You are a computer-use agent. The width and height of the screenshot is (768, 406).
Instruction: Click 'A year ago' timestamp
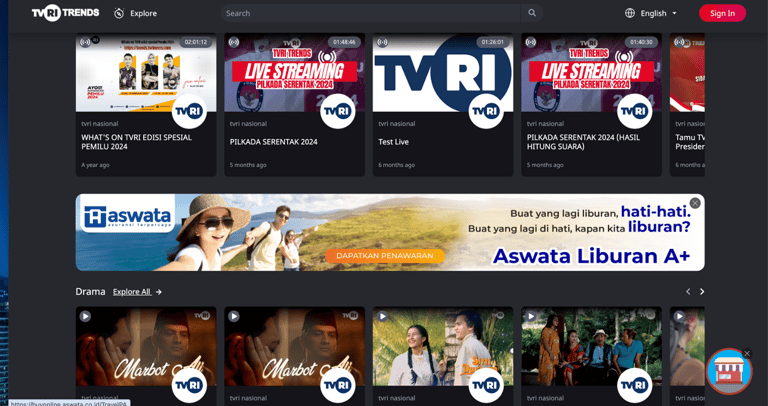[96, 165]
